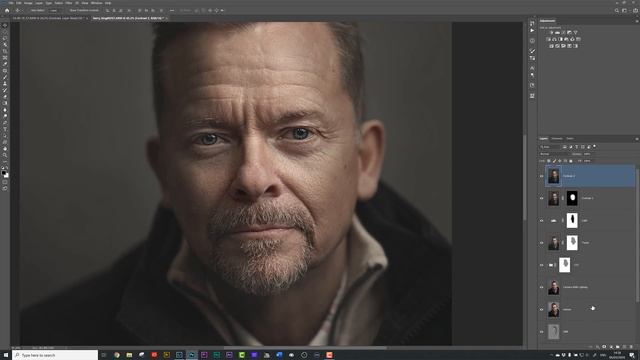
Task: Select the Hand tool
Action: point(5,149)
